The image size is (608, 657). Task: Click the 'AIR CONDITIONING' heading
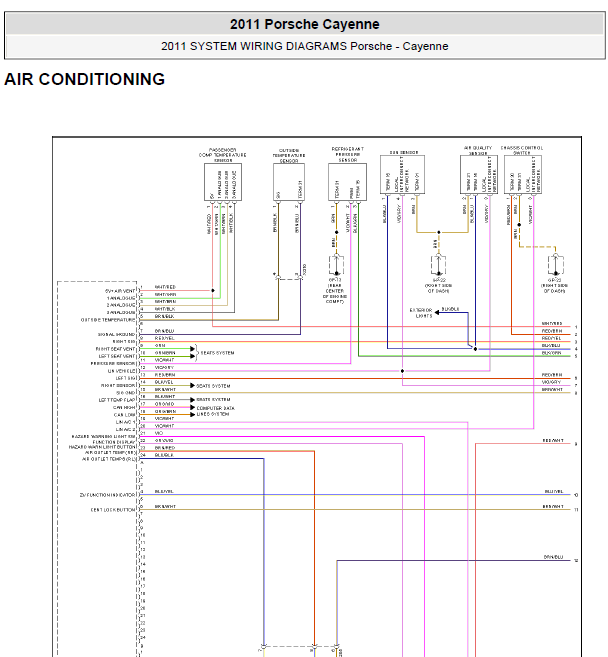pyautogui.click(x=85, y=79)
